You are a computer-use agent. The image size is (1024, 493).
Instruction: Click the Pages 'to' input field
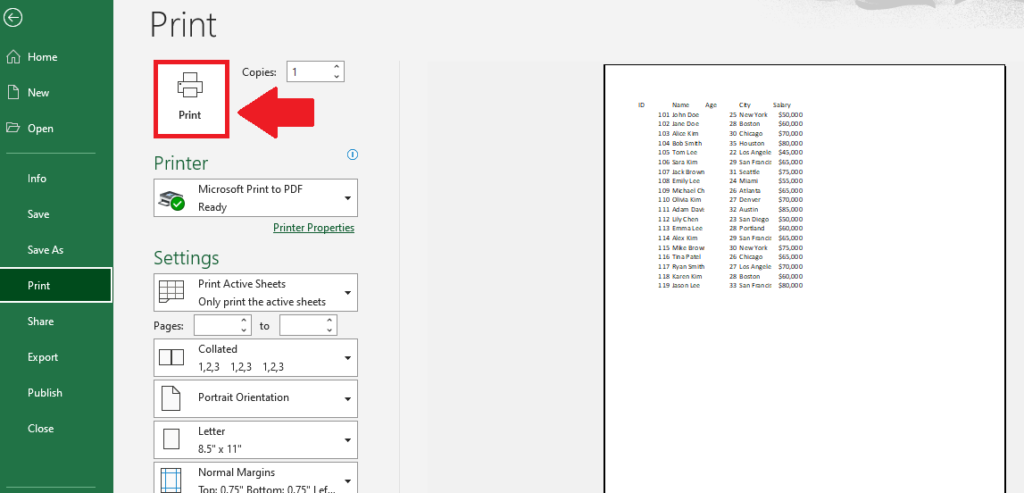click(x=301, y=326)
